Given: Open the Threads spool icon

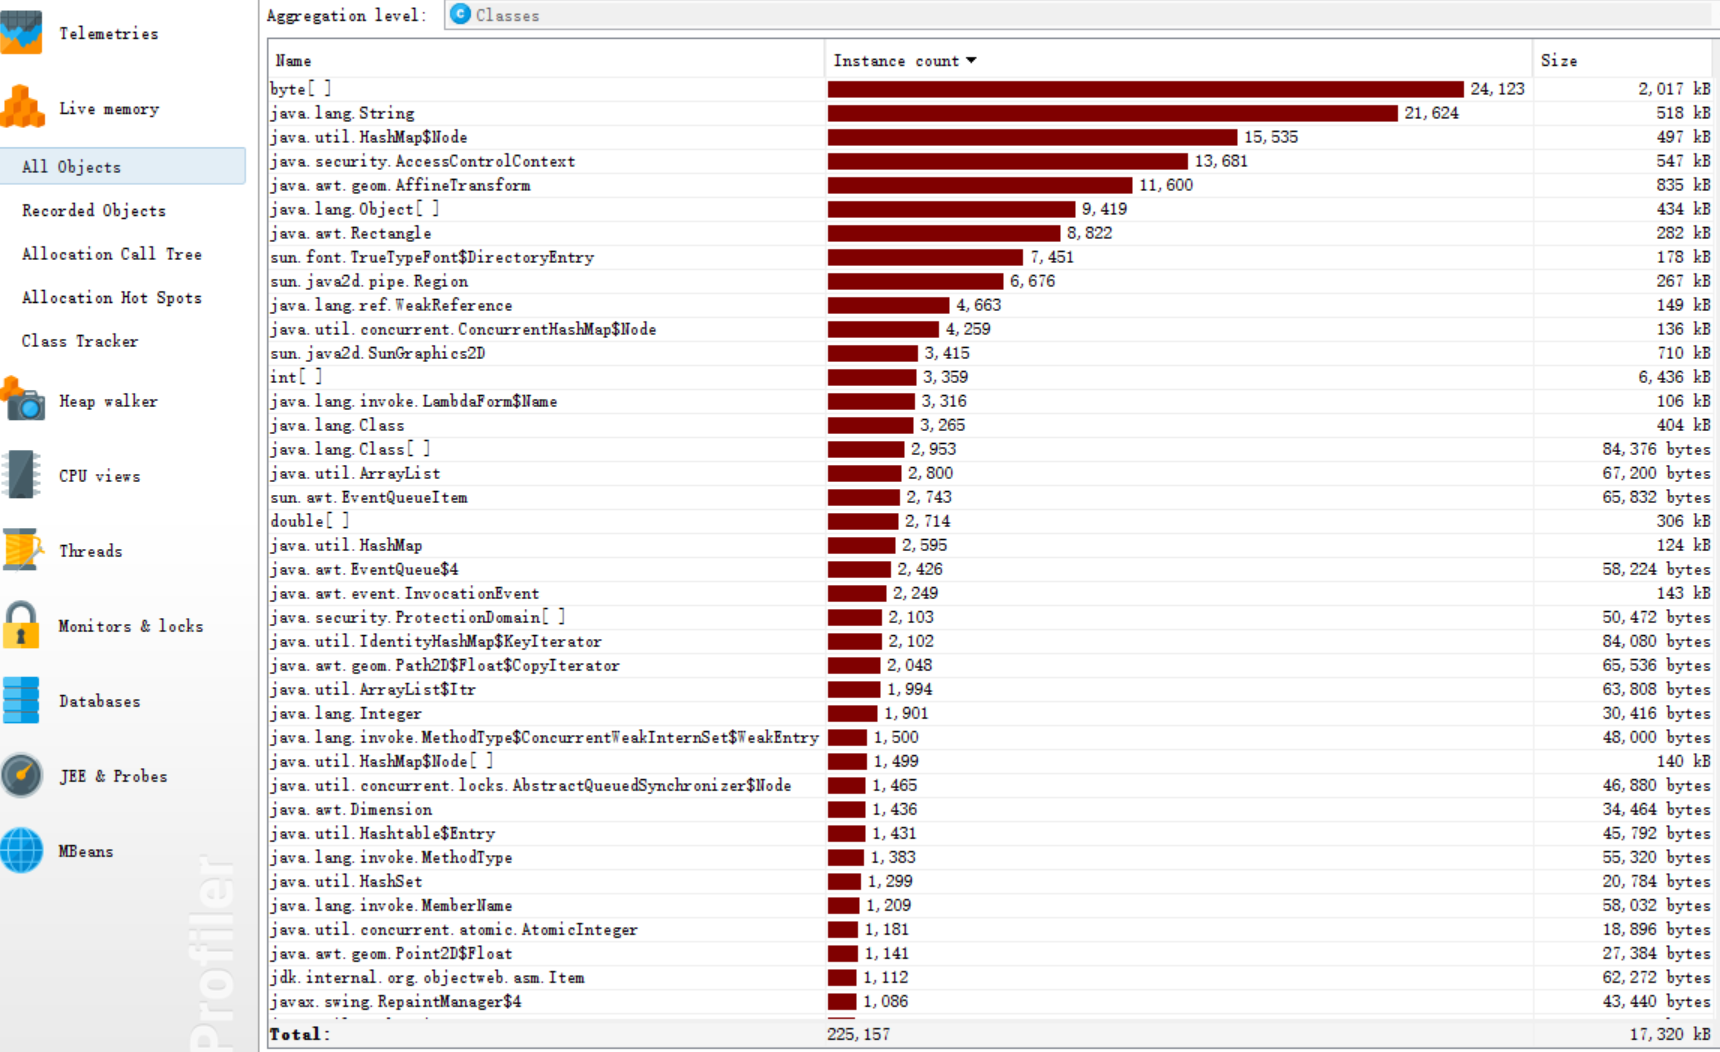Looking at the screenshot, I should click(22, 550).
